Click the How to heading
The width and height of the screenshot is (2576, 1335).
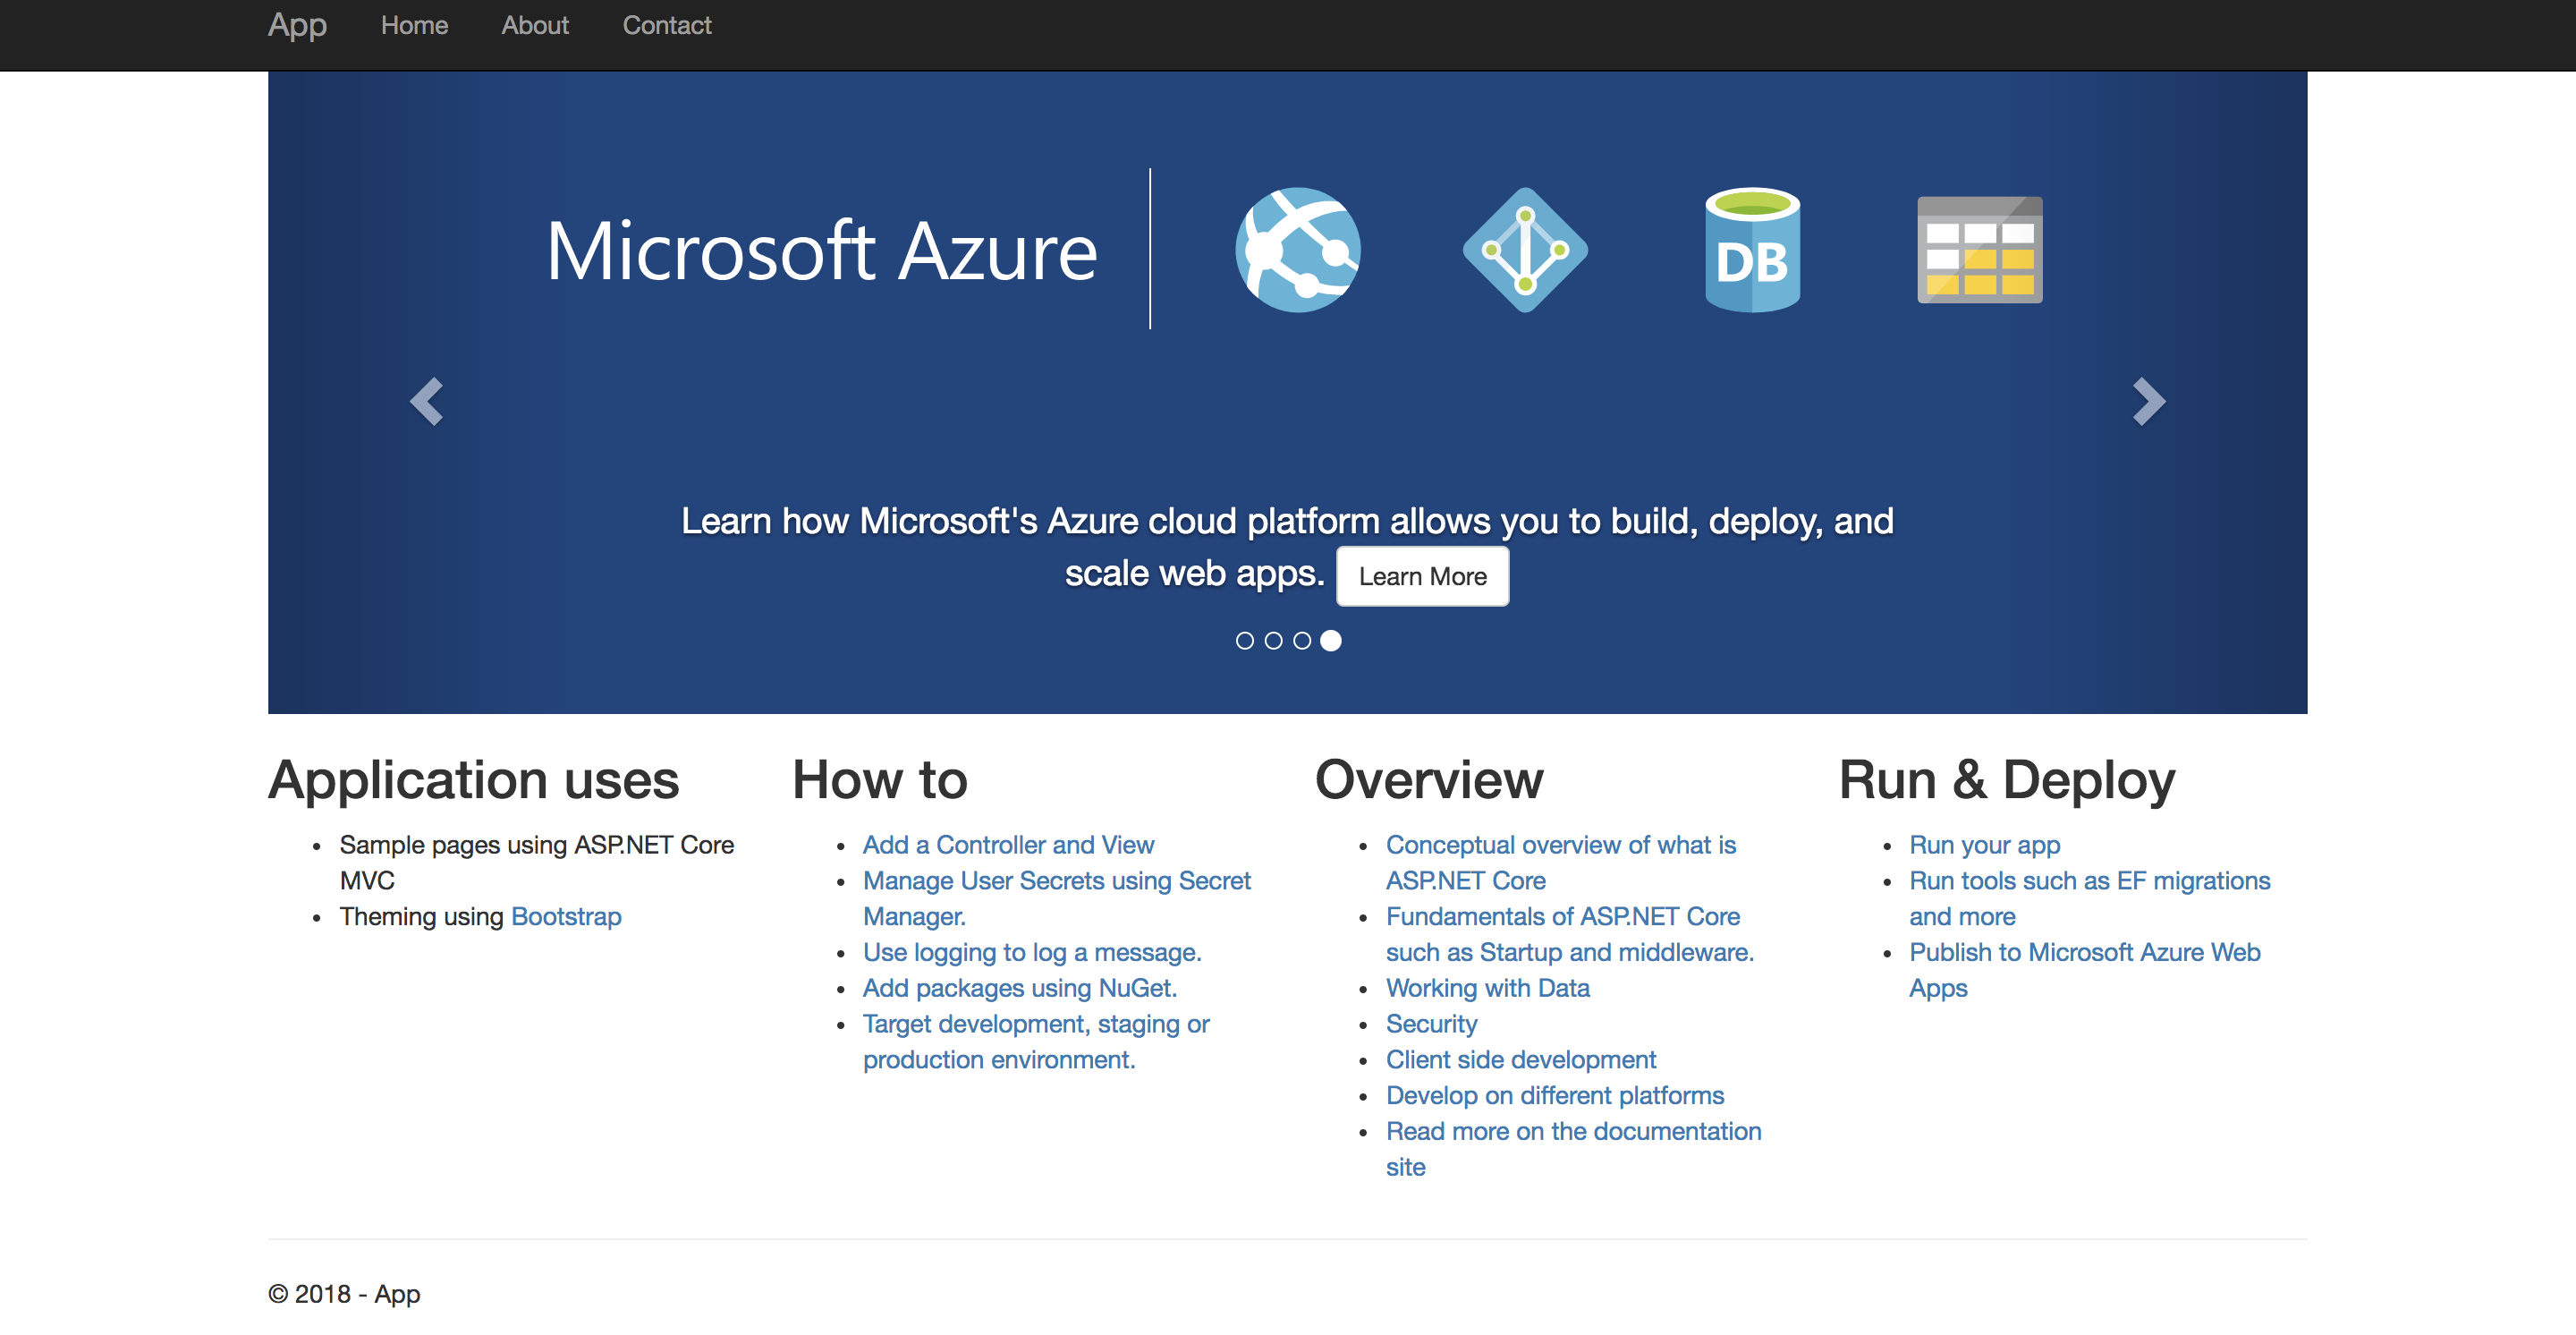click(880, 780)
